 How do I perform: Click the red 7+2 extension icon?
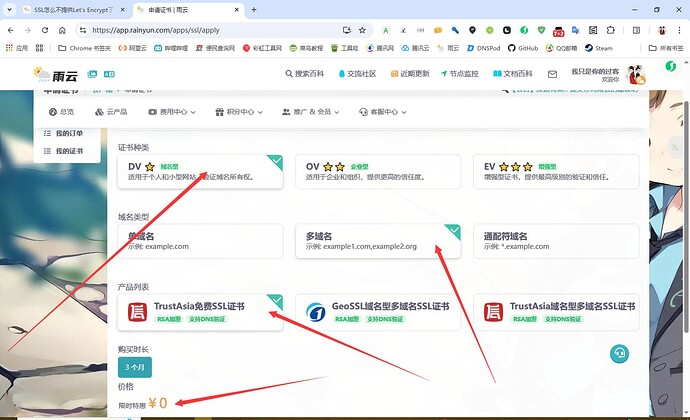558,31
